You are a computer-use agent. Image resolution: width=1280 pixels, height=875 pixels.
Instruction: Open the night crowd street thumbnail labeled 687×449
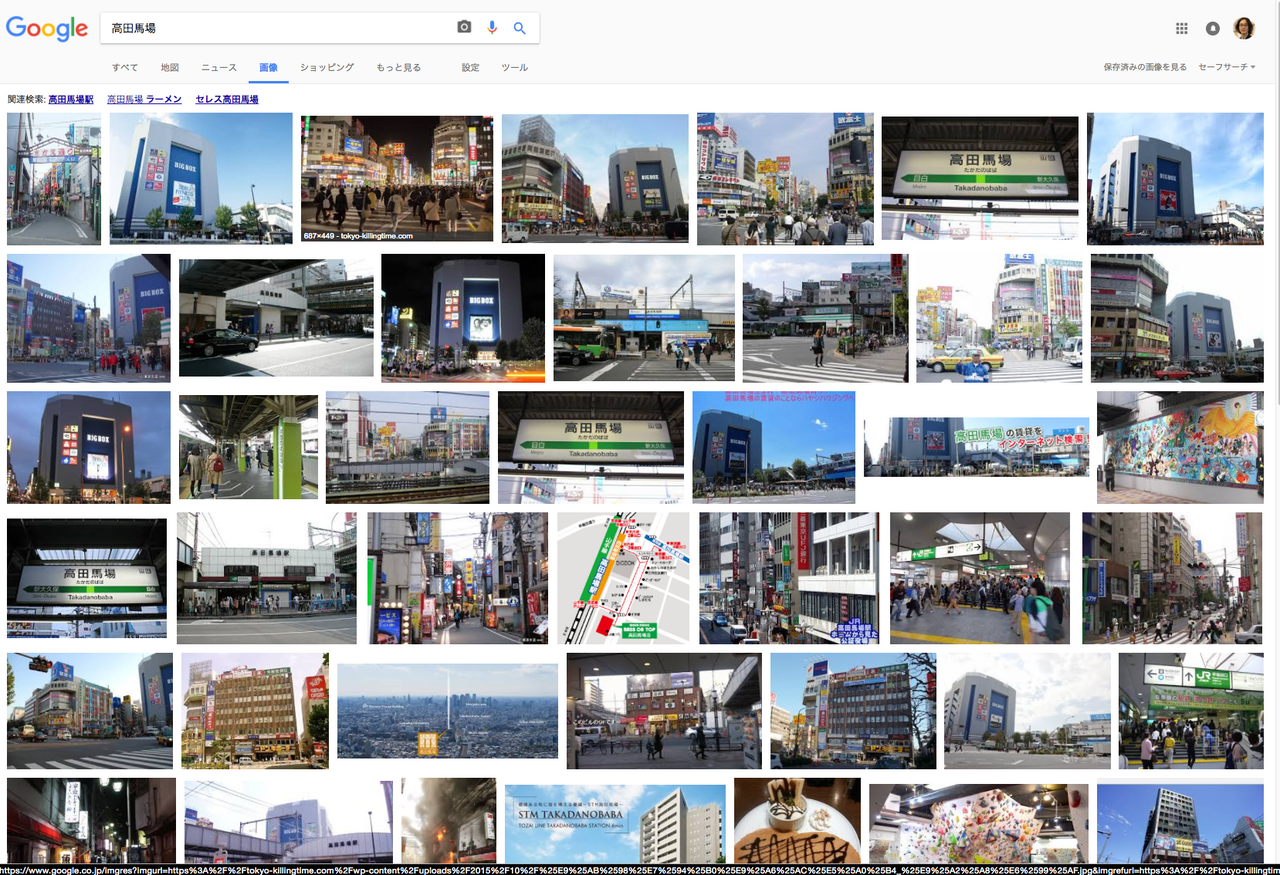tap(397, 178)
